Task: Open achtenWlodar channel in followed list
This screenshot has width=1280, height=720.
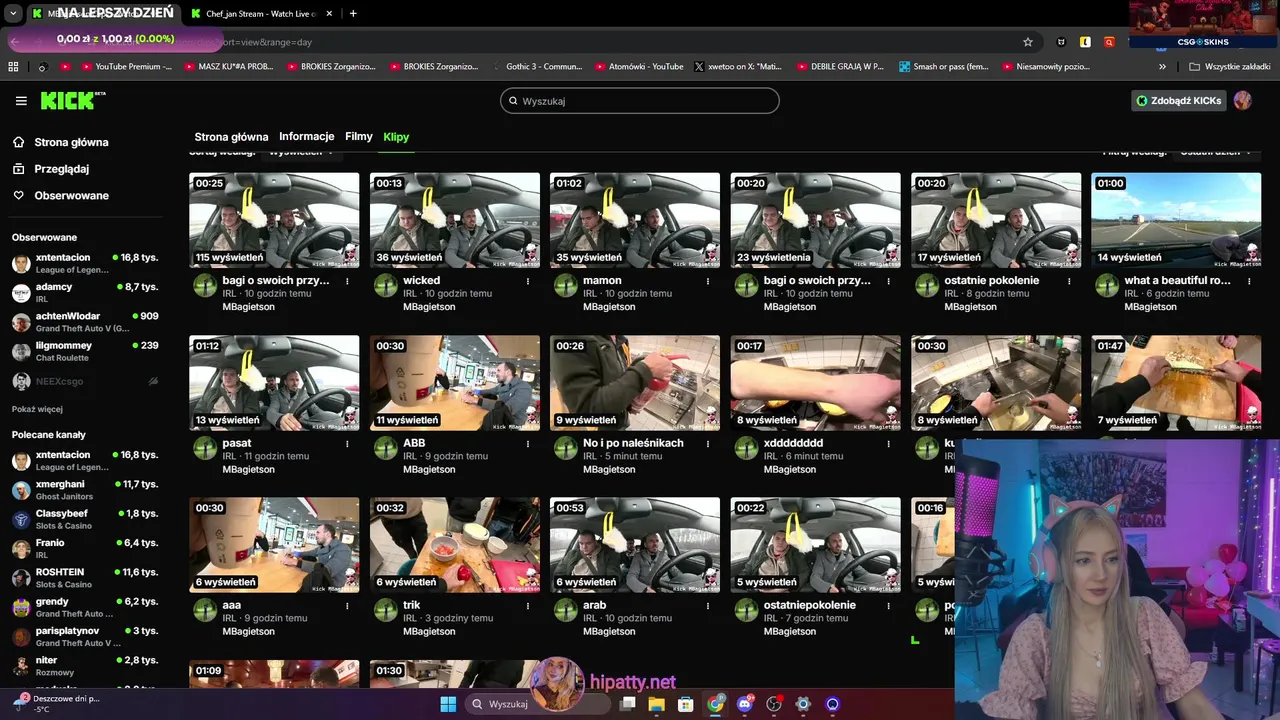Action: pos(85,322)
